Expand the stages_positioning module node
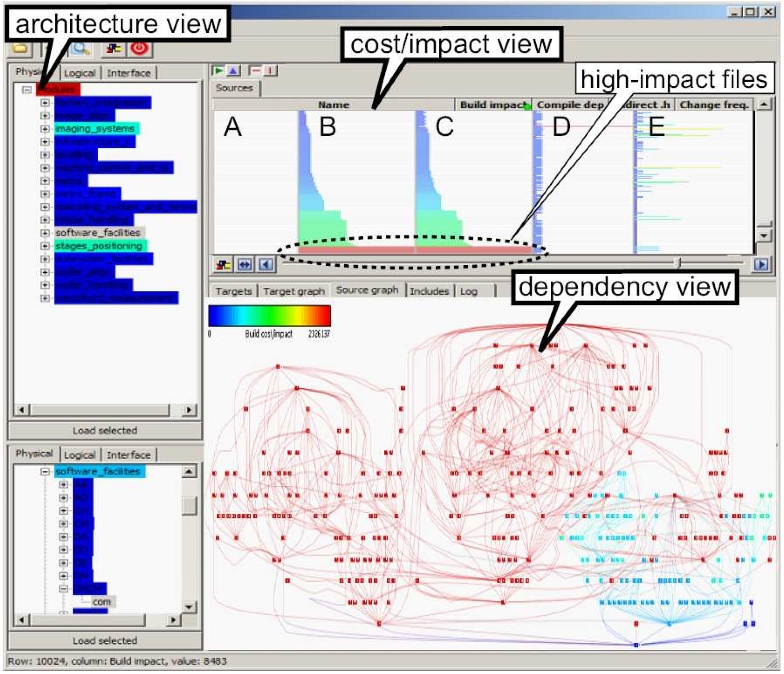The image size is (784, 674). 45,245
